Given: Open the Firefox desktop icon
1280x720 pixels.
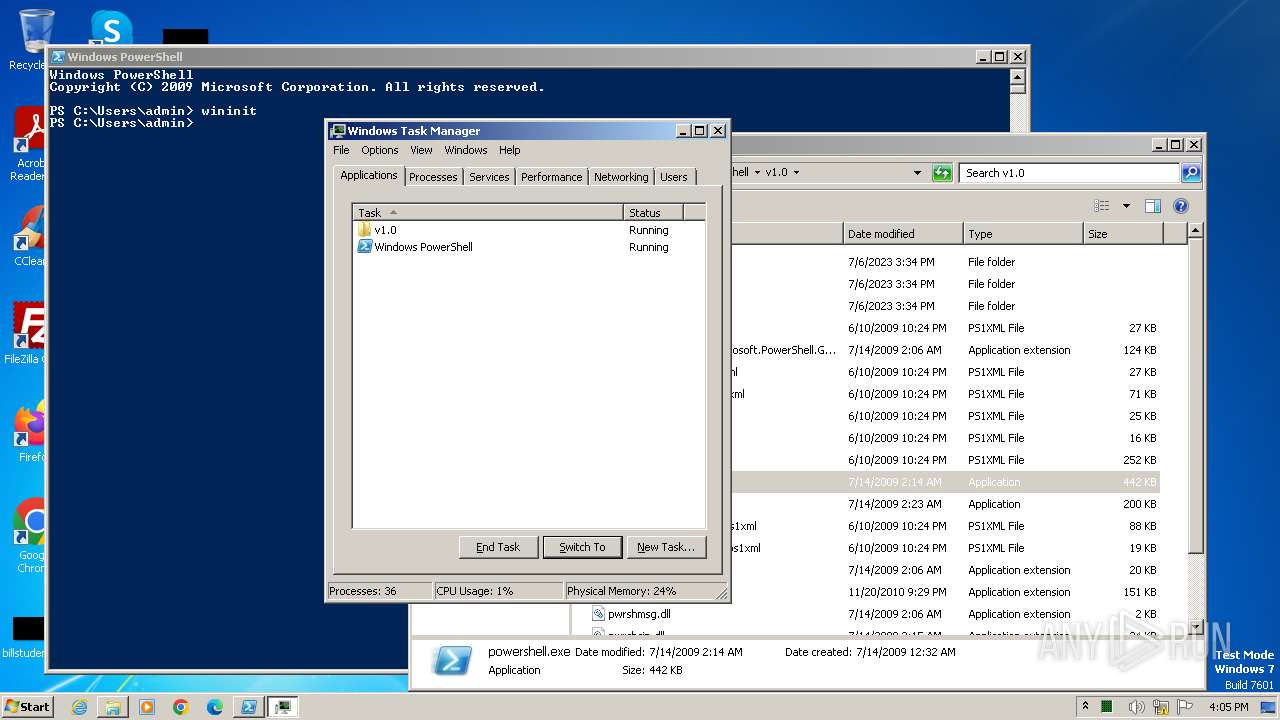Looking at the screenshot, I should coord(31,431).
